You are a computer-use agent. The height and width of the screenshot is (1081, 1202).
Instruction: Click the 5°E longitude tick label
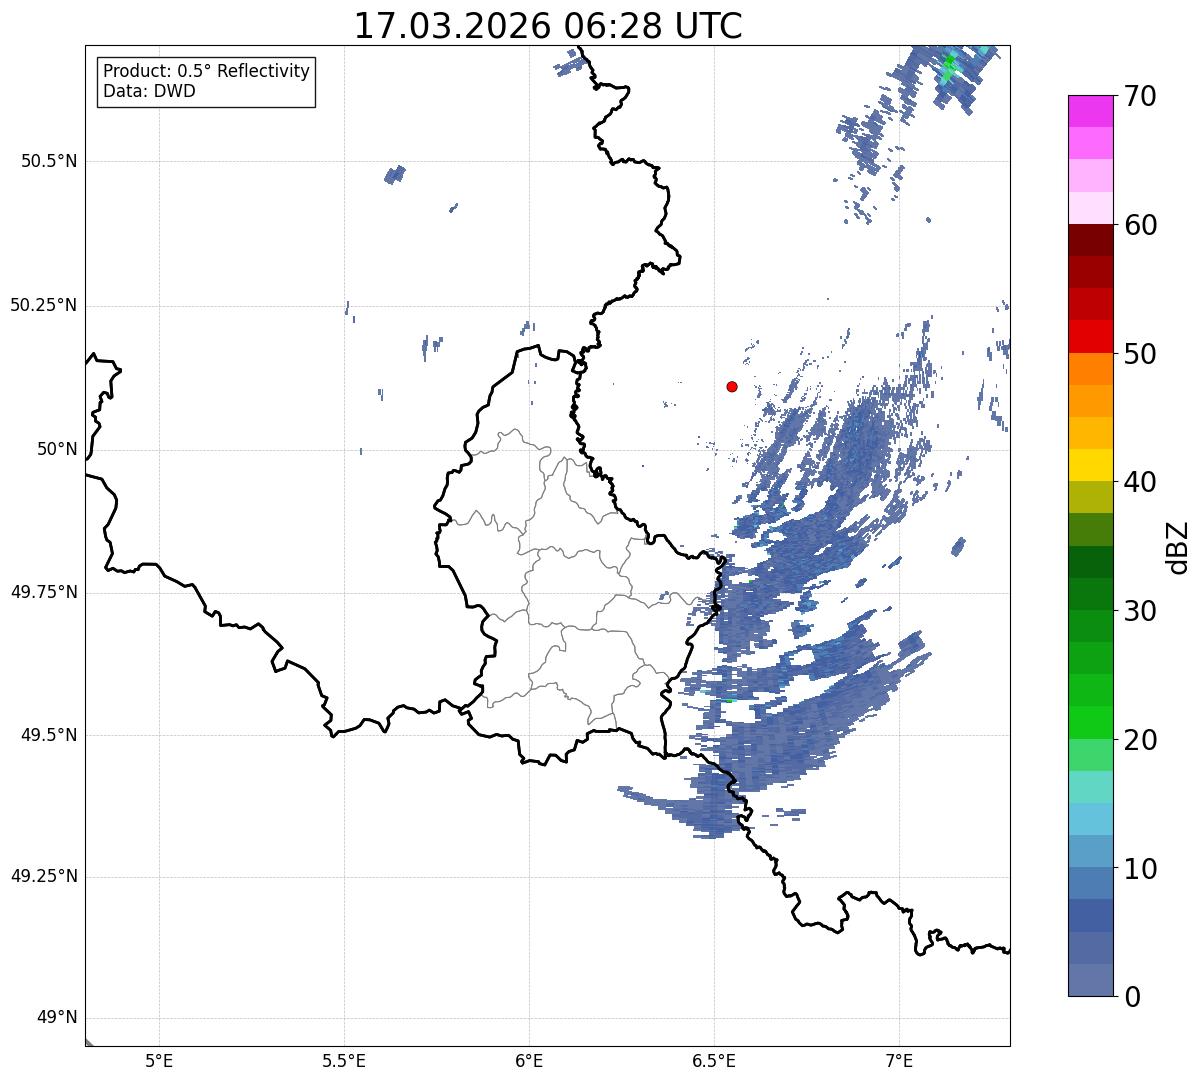[x=159, y=1061]
